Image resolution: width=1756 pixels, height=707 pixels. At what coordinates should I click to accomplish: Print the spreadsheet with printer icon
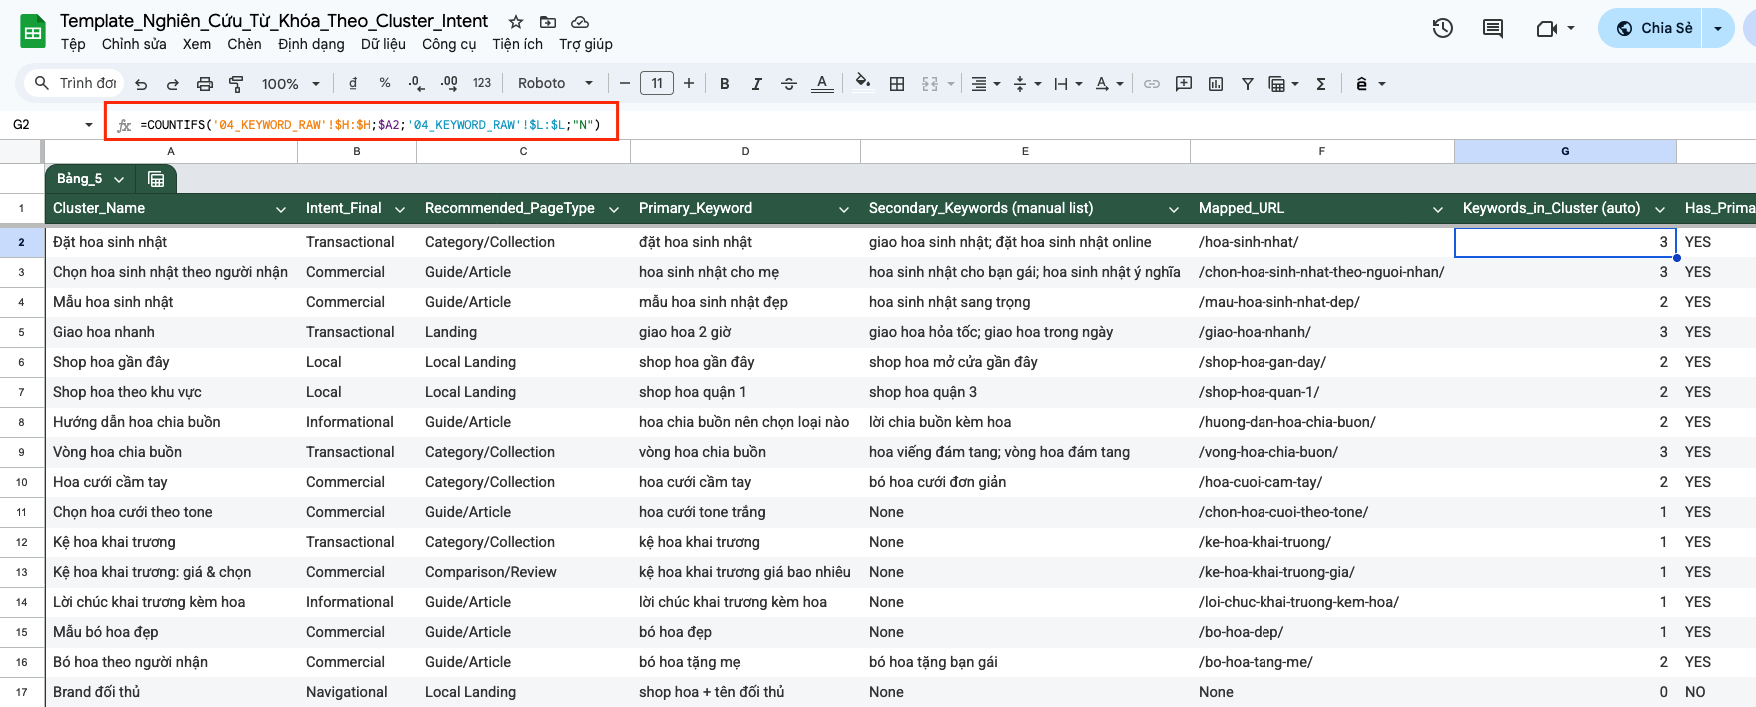[x=205, y=84]
